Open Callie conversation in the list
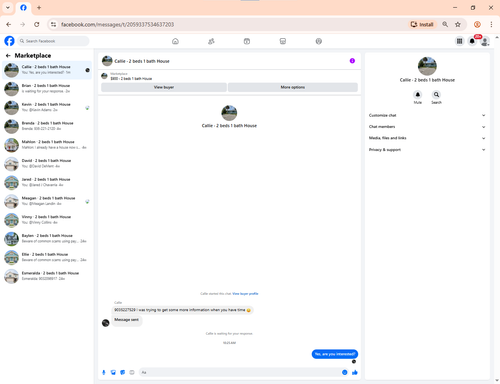This screenshot has width=500, height=384. click(x=47, y=70)
